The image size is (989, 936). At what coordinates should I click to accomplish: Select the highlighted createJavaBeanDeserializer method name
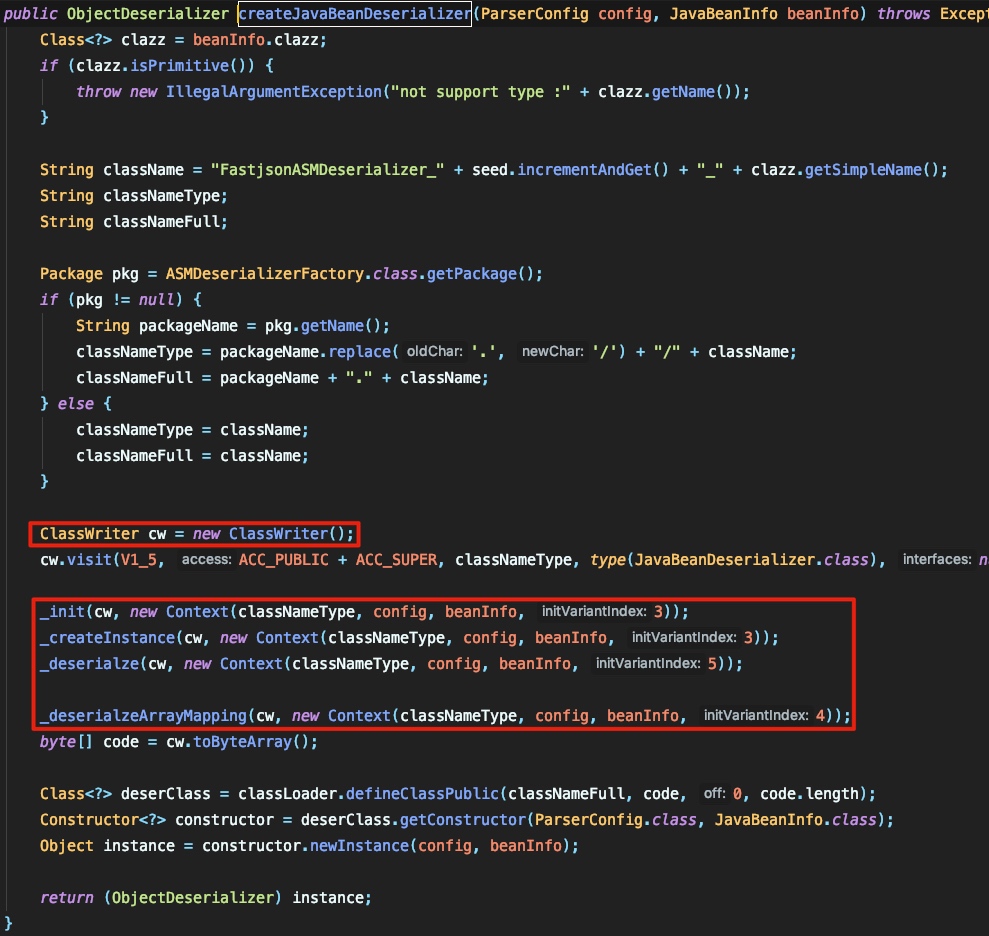pyautogui.click(x=355, y=14)
